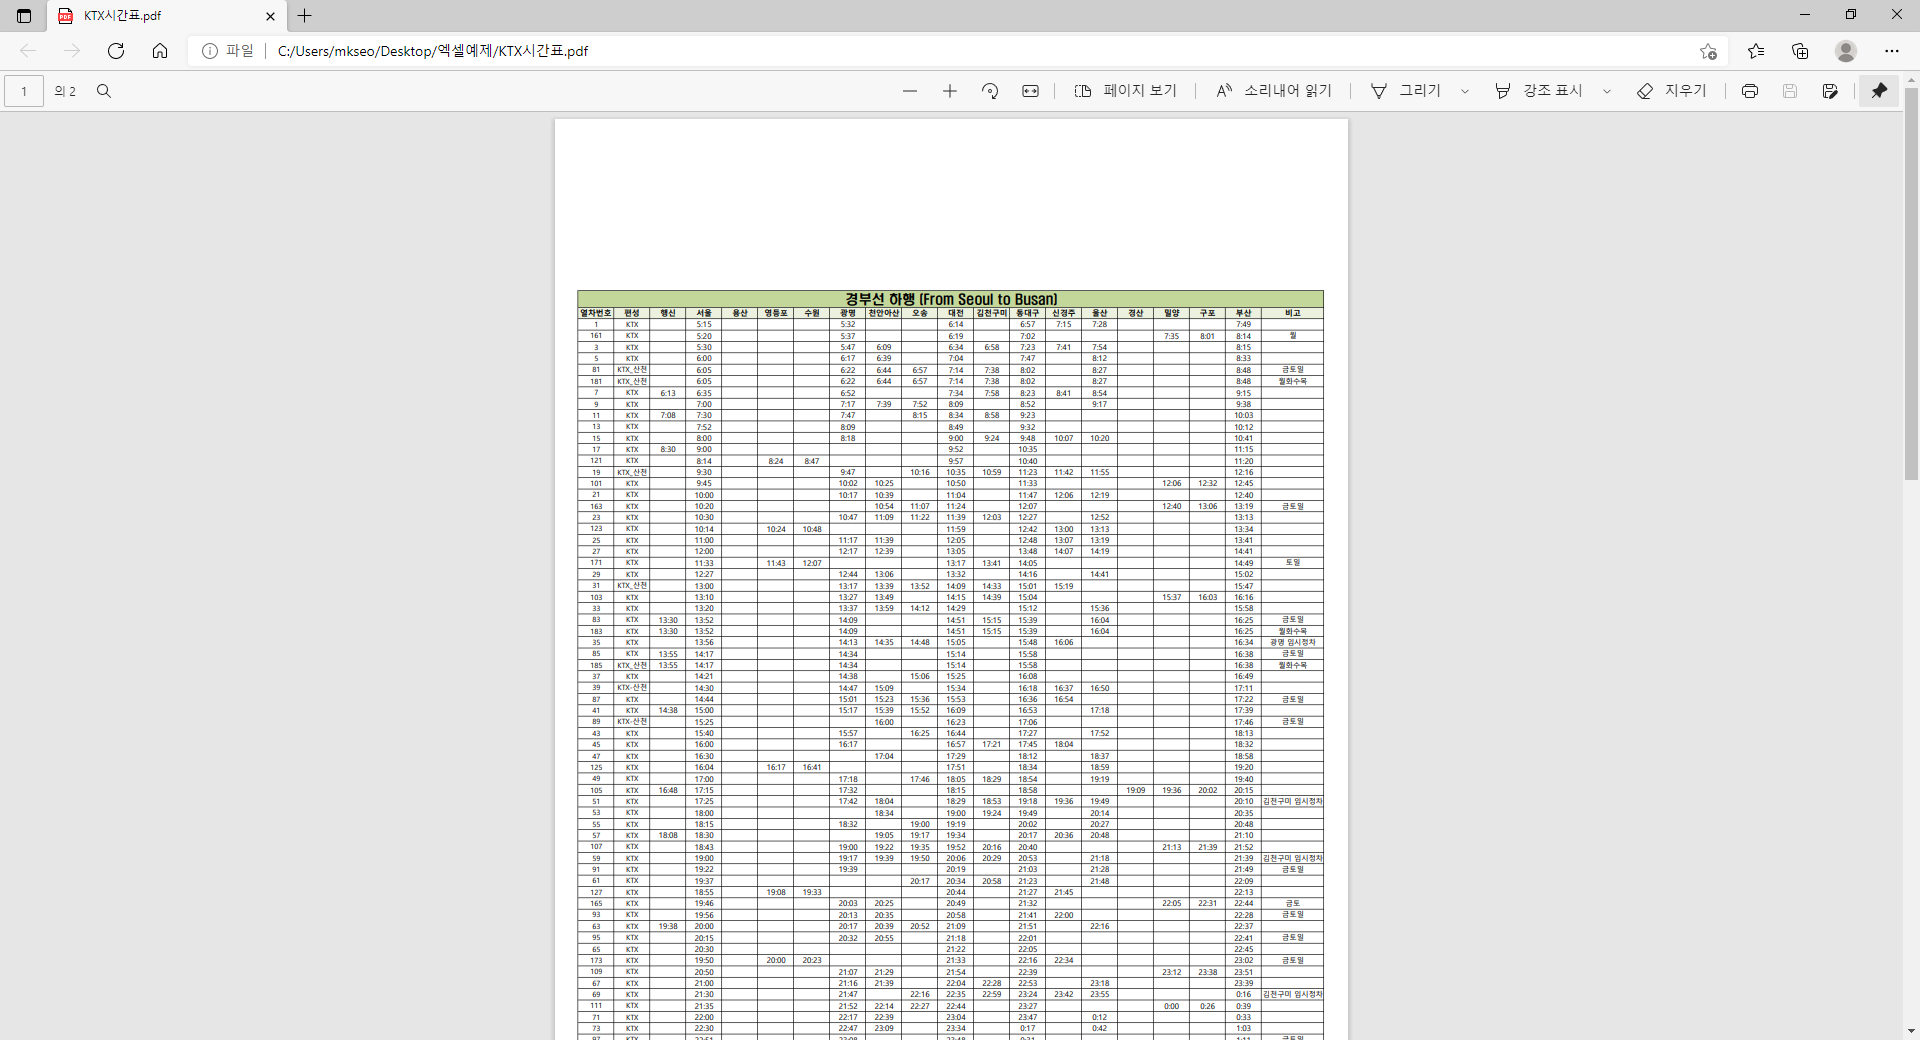The height and width of the screenshot is (1040, 1920).
Task: Save the PDF document
Action: point(1790,91)
